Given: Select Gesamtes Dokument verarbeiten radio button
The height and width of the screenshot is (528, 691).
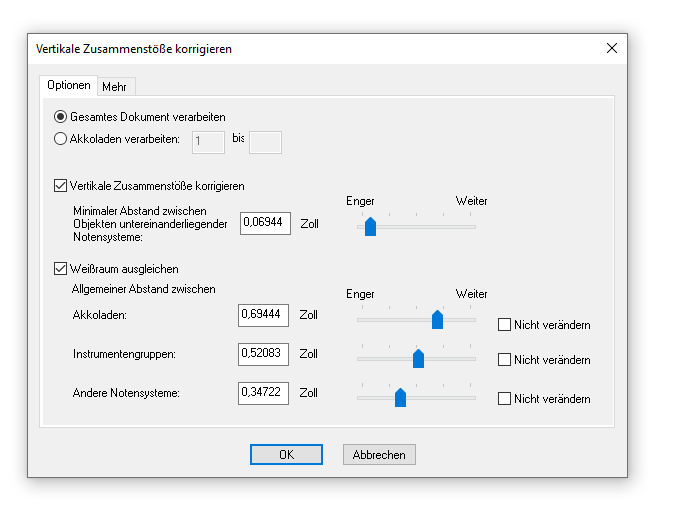Looking at the screenshot, I should 60,117.
